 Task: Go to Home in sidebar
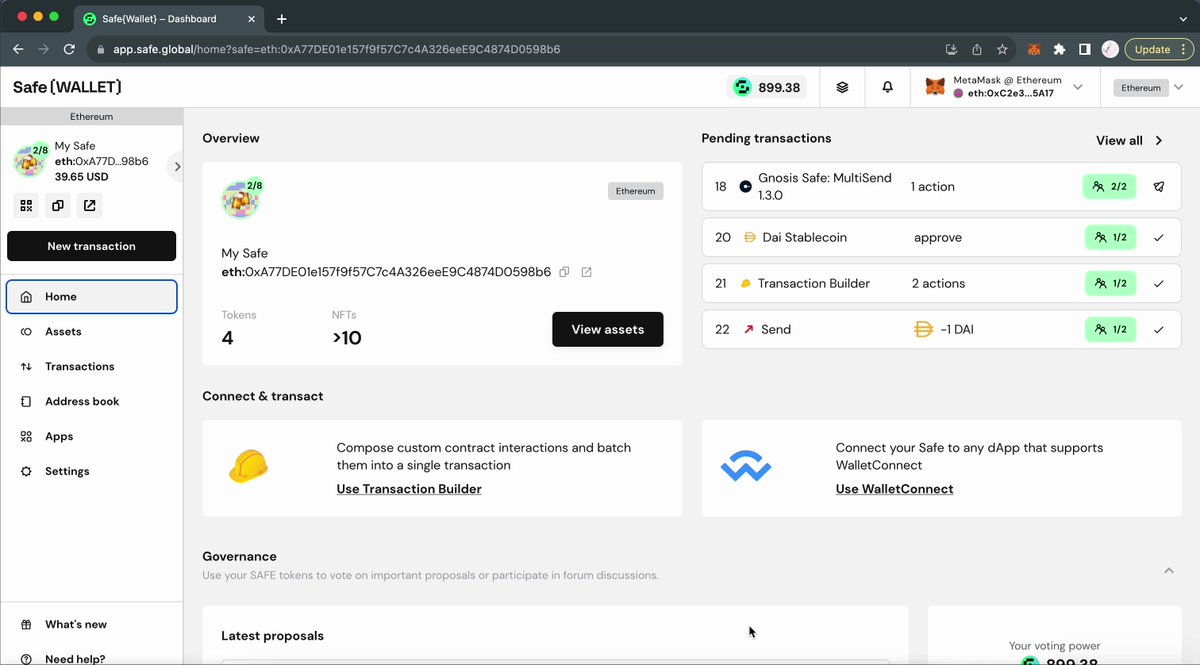click(91, 297)
